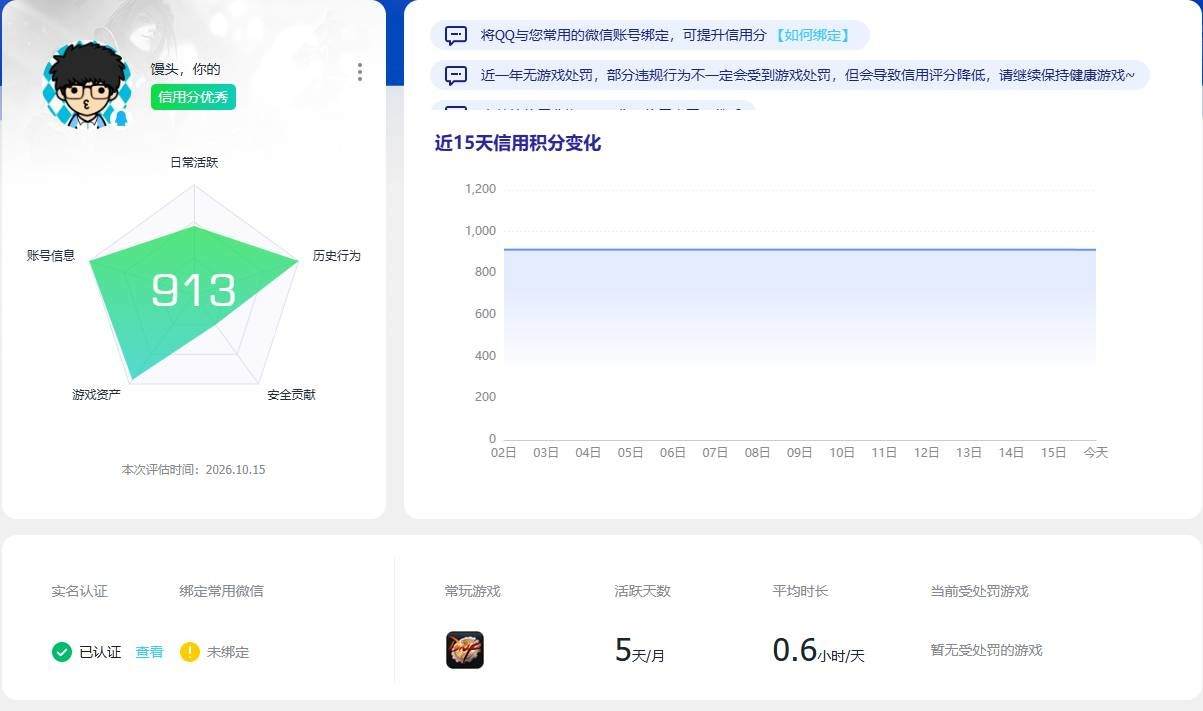
Task: Click the 常玩游戏 label
Action: (473, 591)
